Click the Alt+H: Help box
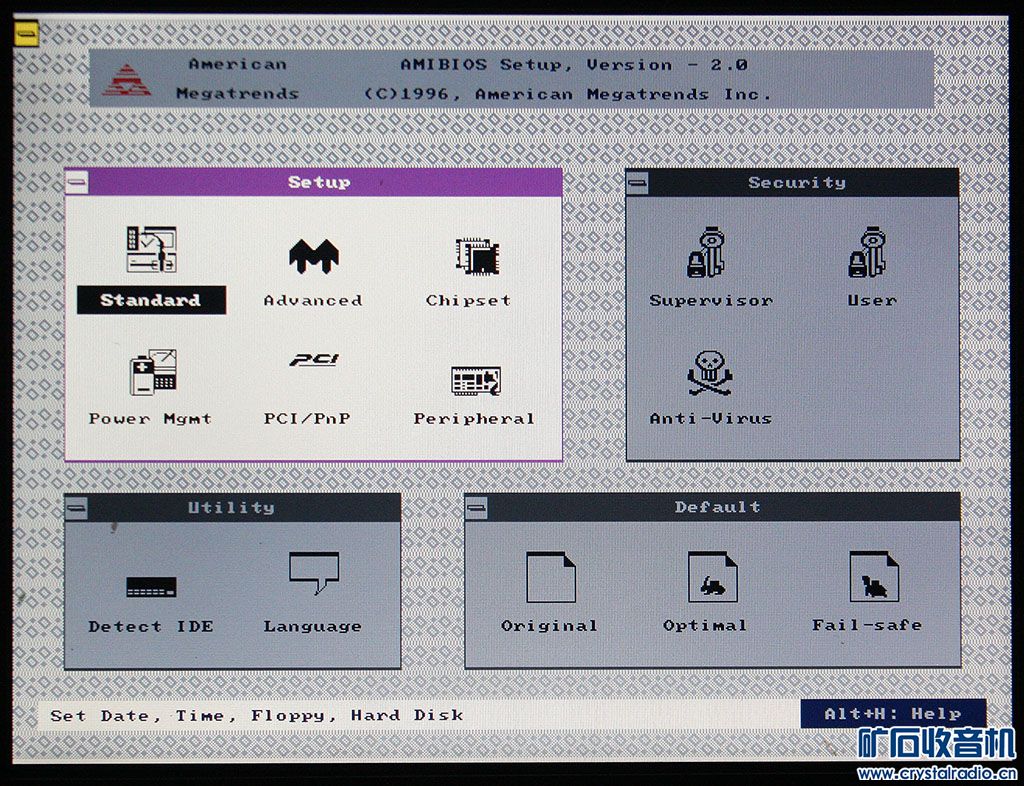Viewport: 1024px width, 786px height. point(893,714)
